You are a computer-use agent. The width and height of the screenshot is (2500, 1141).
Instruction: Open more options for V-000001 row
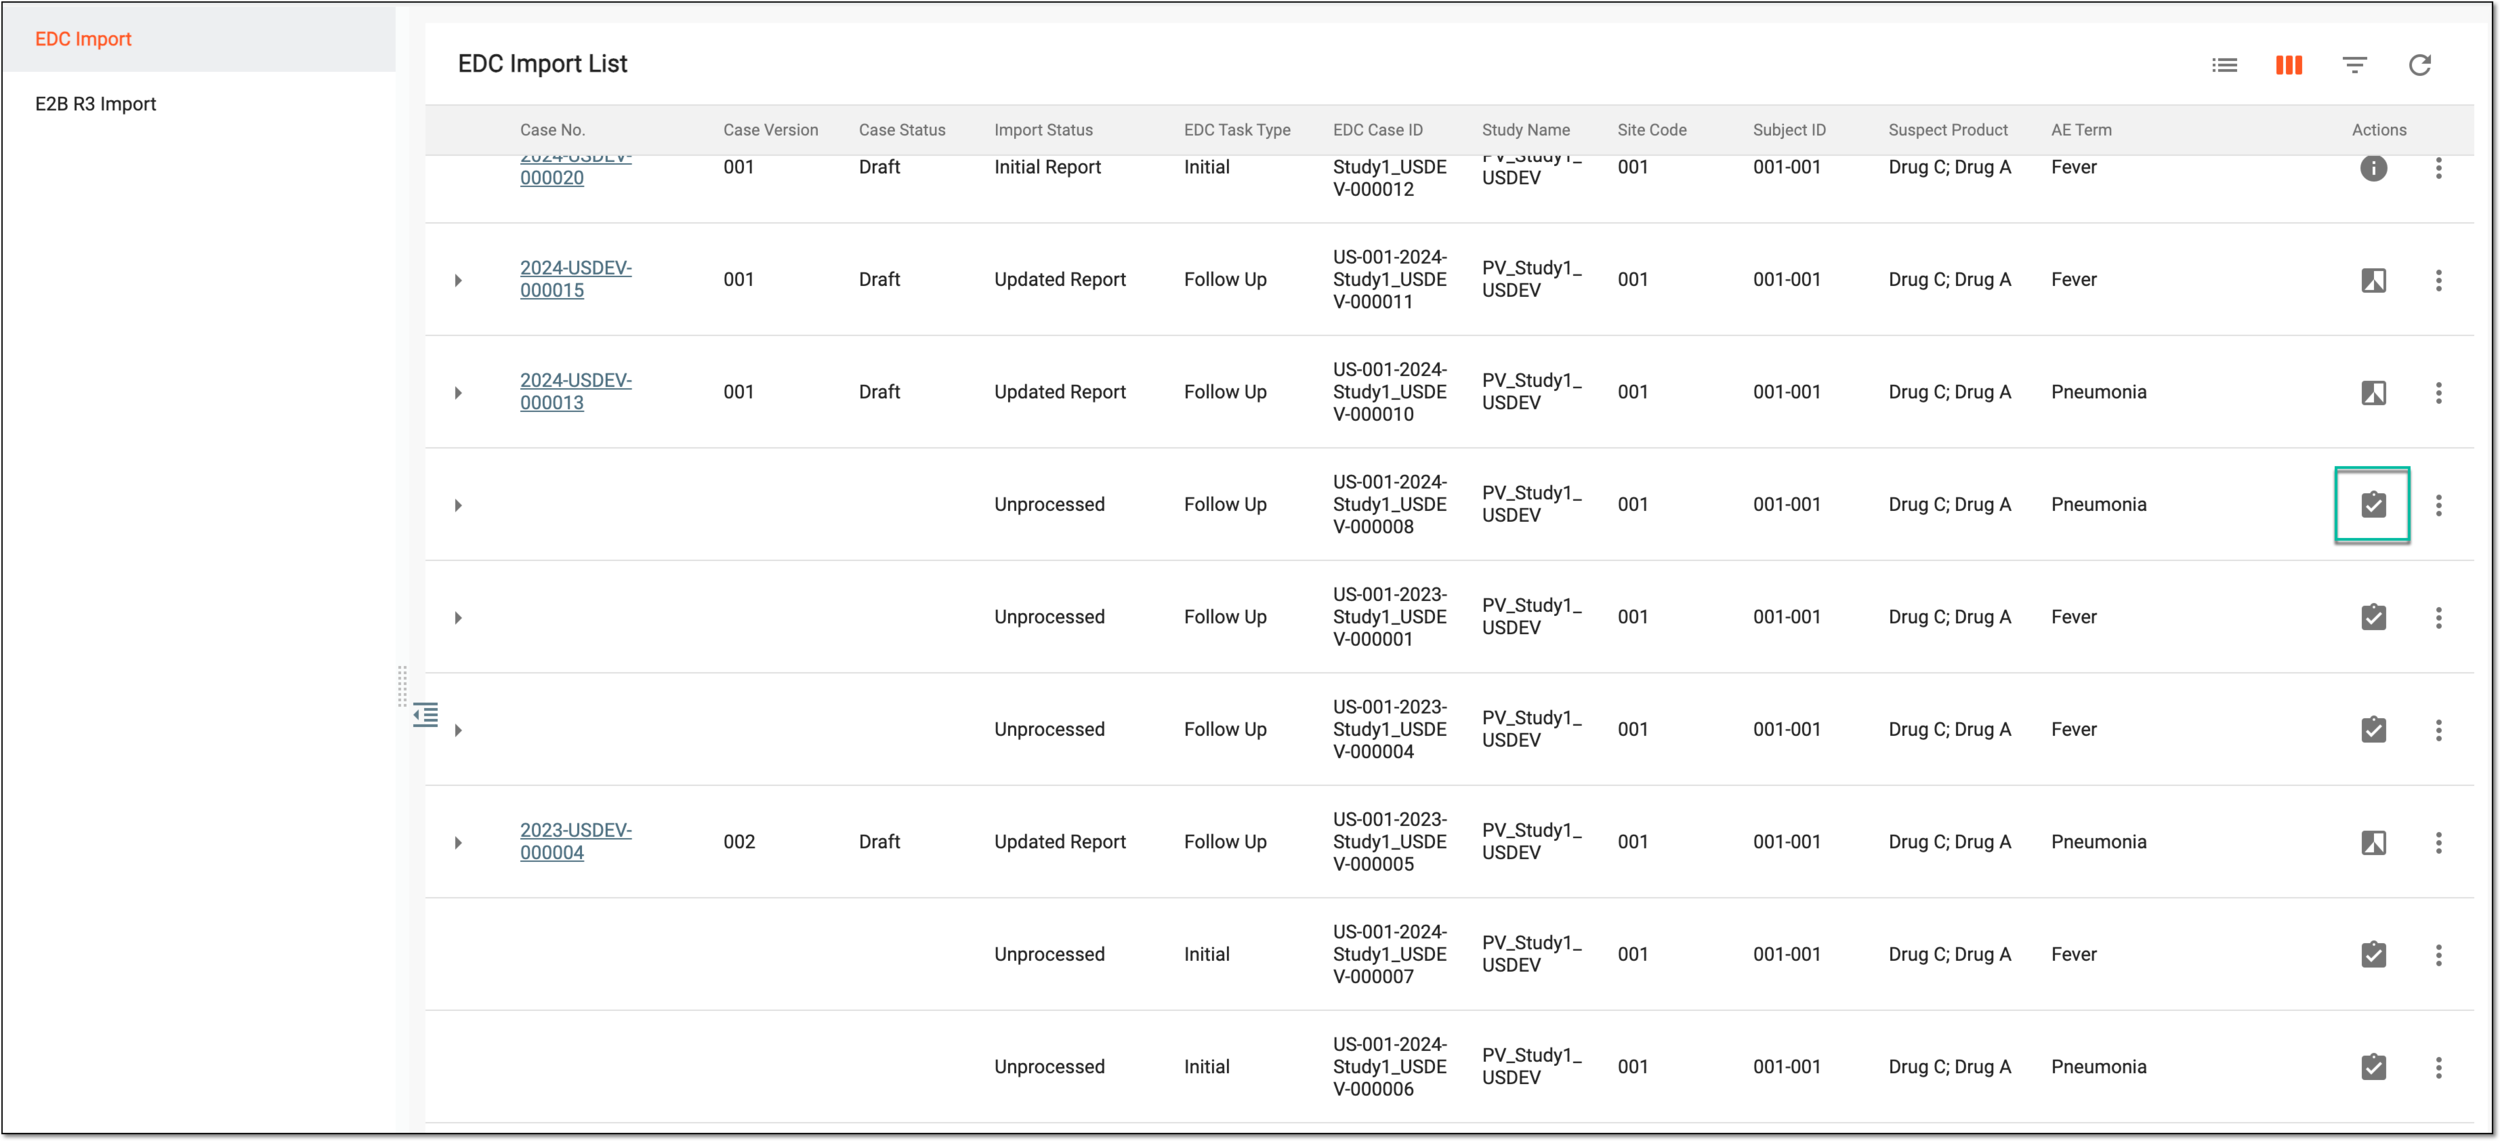click(x=2438, y=618)
